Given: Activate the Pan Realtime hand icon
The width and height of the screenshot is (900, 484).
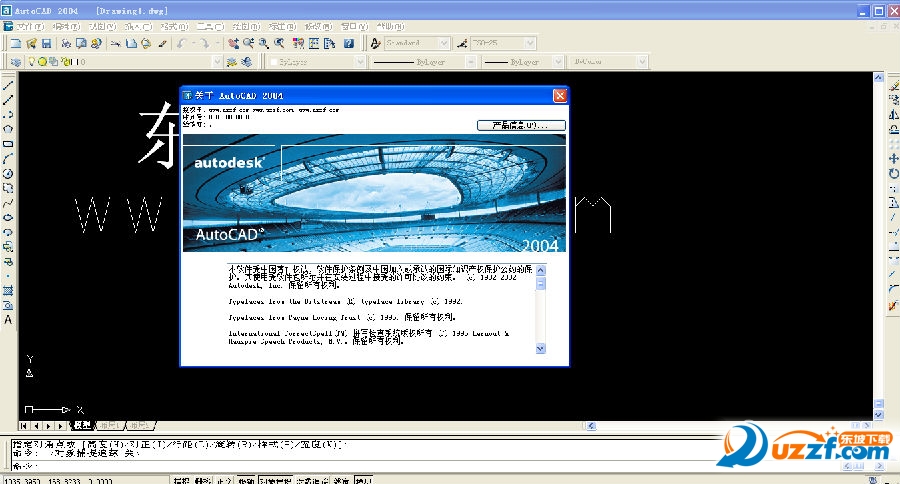Looking at the screenshot, I should (x=233, y=44).
